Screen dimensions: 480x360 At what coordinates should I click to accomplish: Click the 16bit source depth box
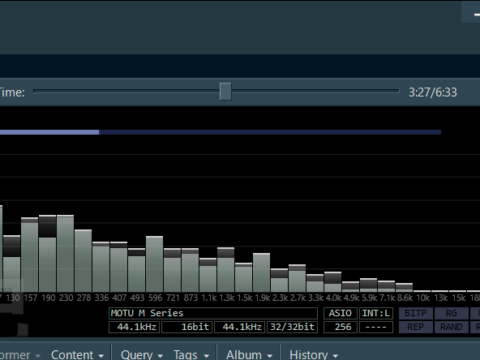pyautogui.click(x=187, y=327)
